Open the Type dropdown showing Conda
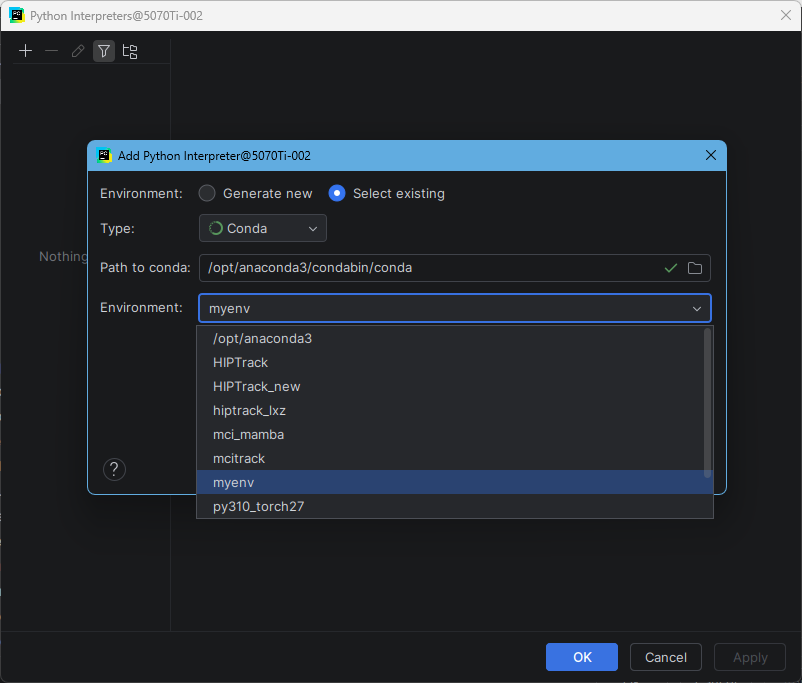Screen dimensions: 802x683 tap(263, 228)
